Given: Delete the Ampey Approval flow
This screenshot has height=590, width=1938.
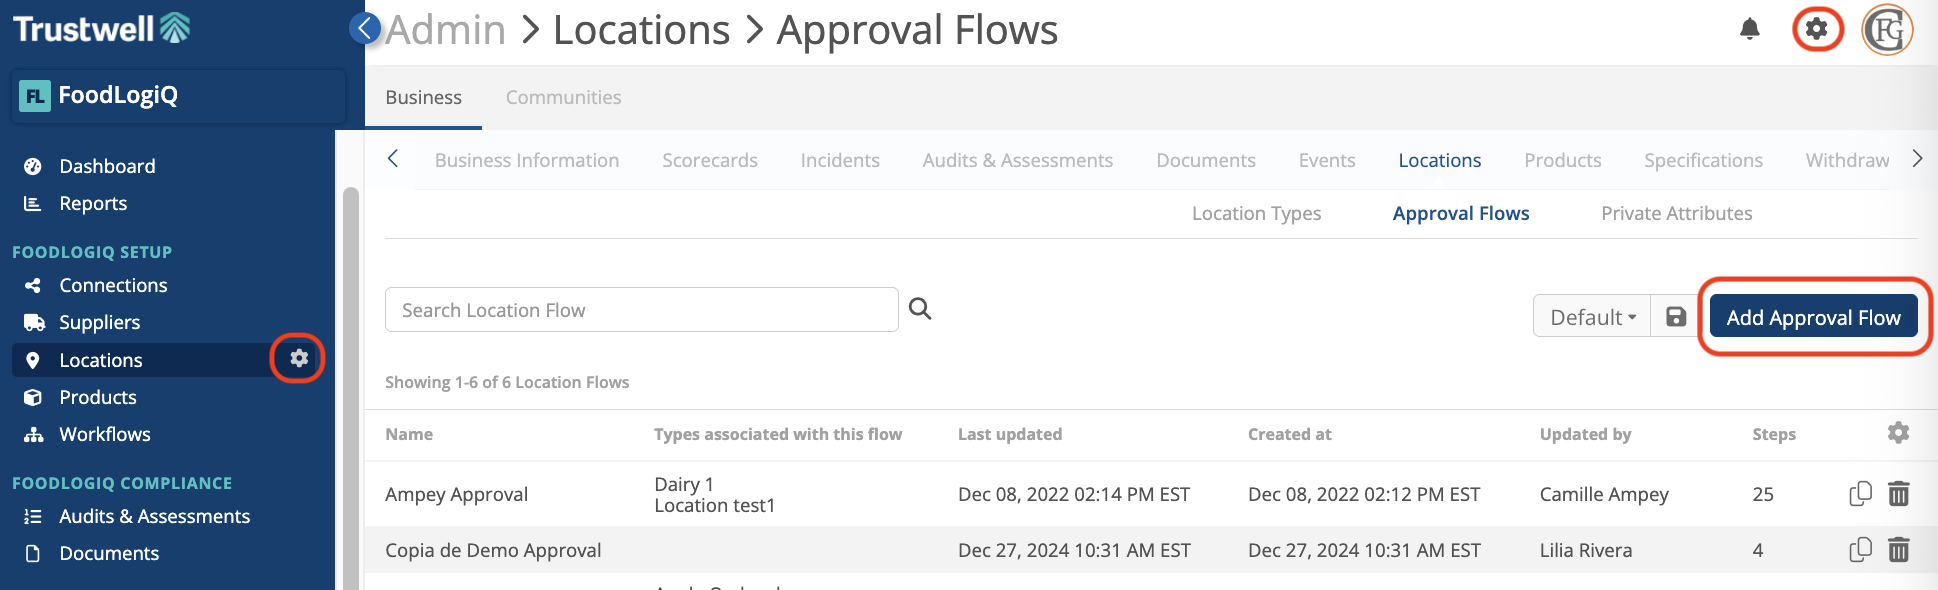Looking at the screenshot, I should pos(1898,494).
